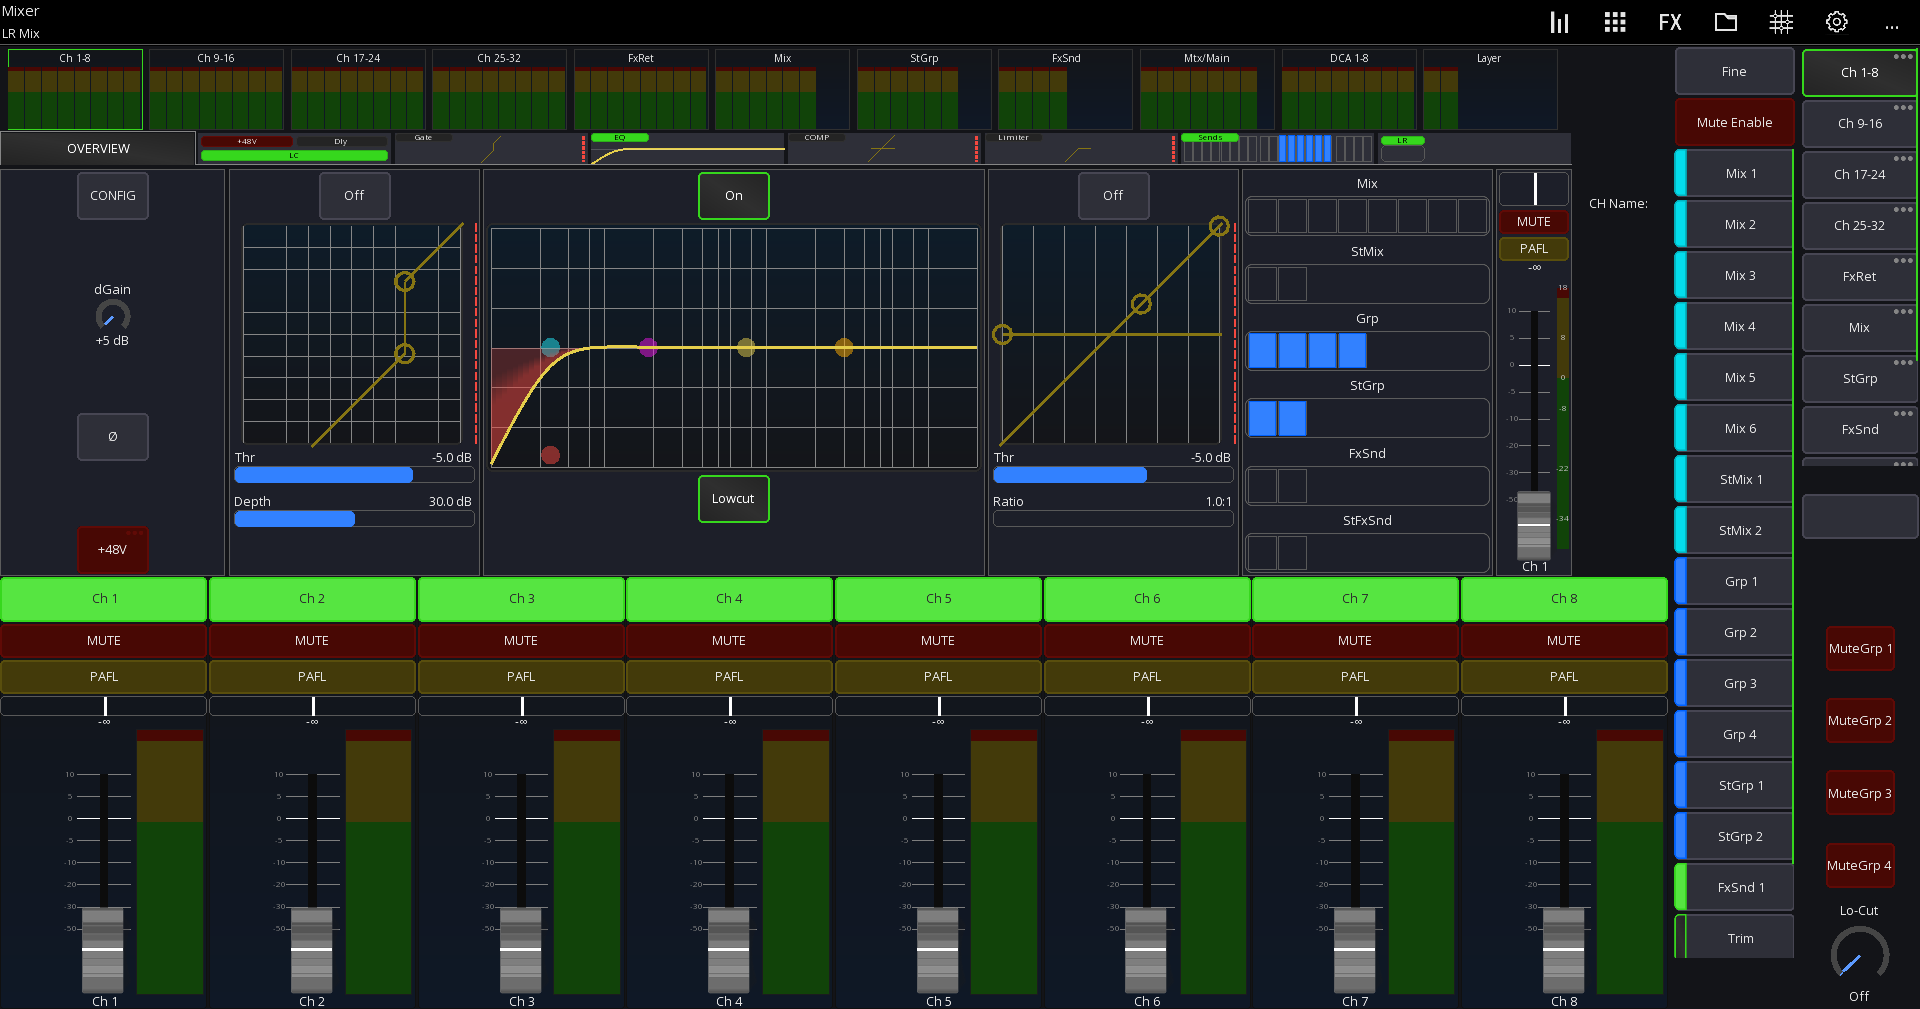Select the red lowcut frequency node
This screenshot has height=1009, width=1920.
[x=550, y=455]
